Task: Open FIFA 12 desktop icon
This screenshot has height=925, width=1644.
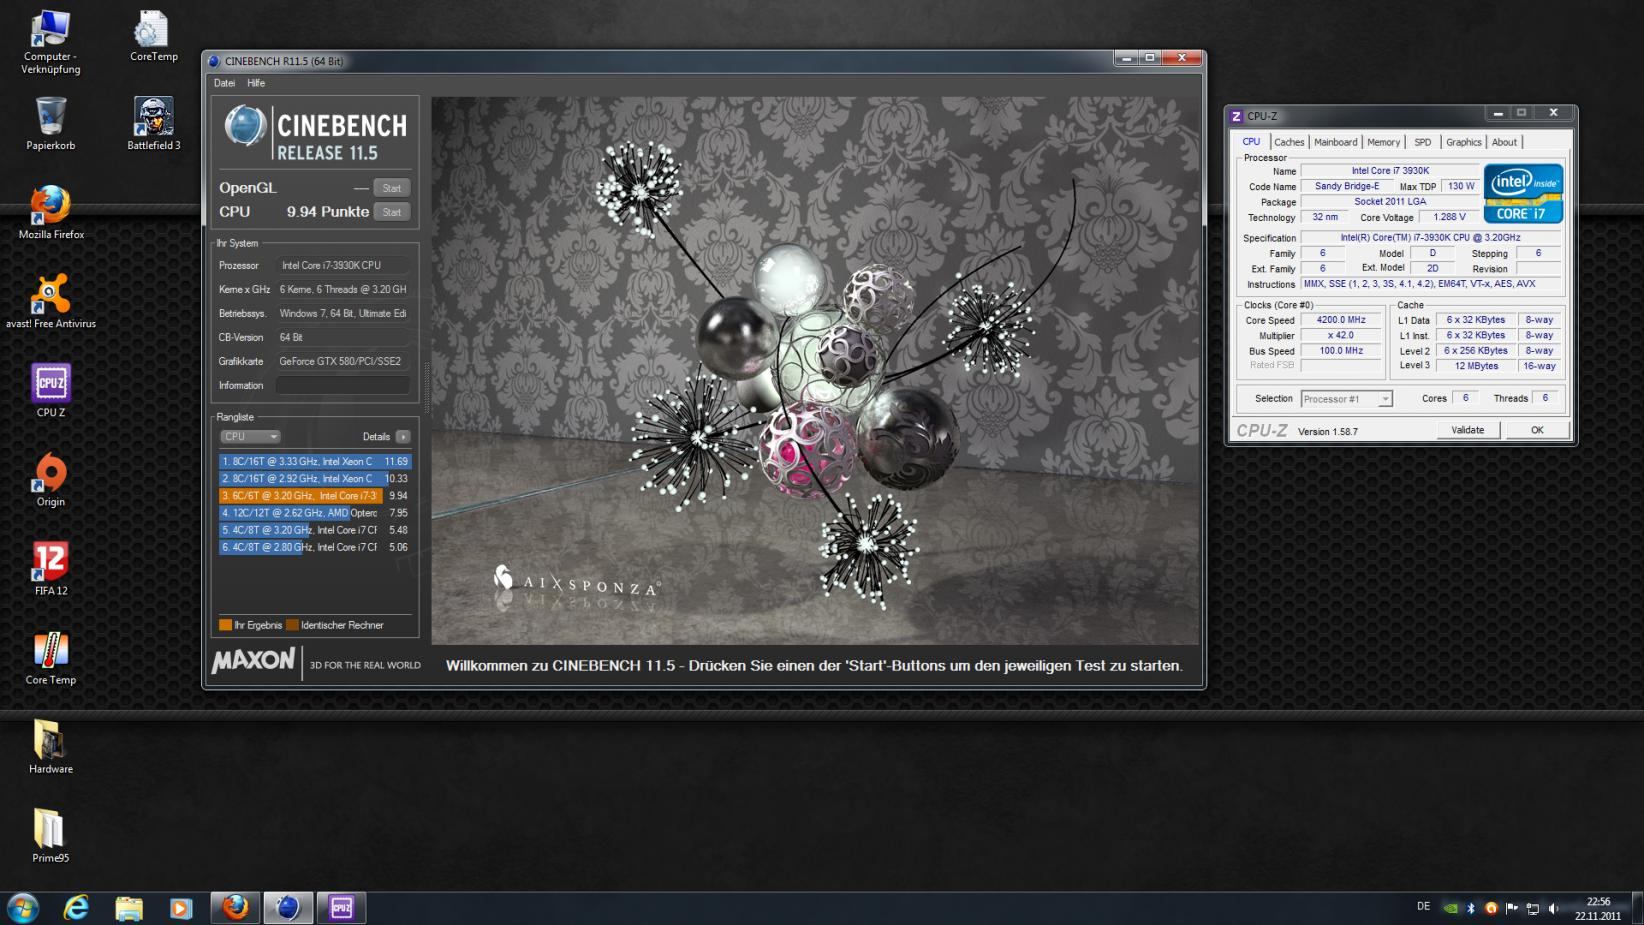Action: tap(50, 568)
